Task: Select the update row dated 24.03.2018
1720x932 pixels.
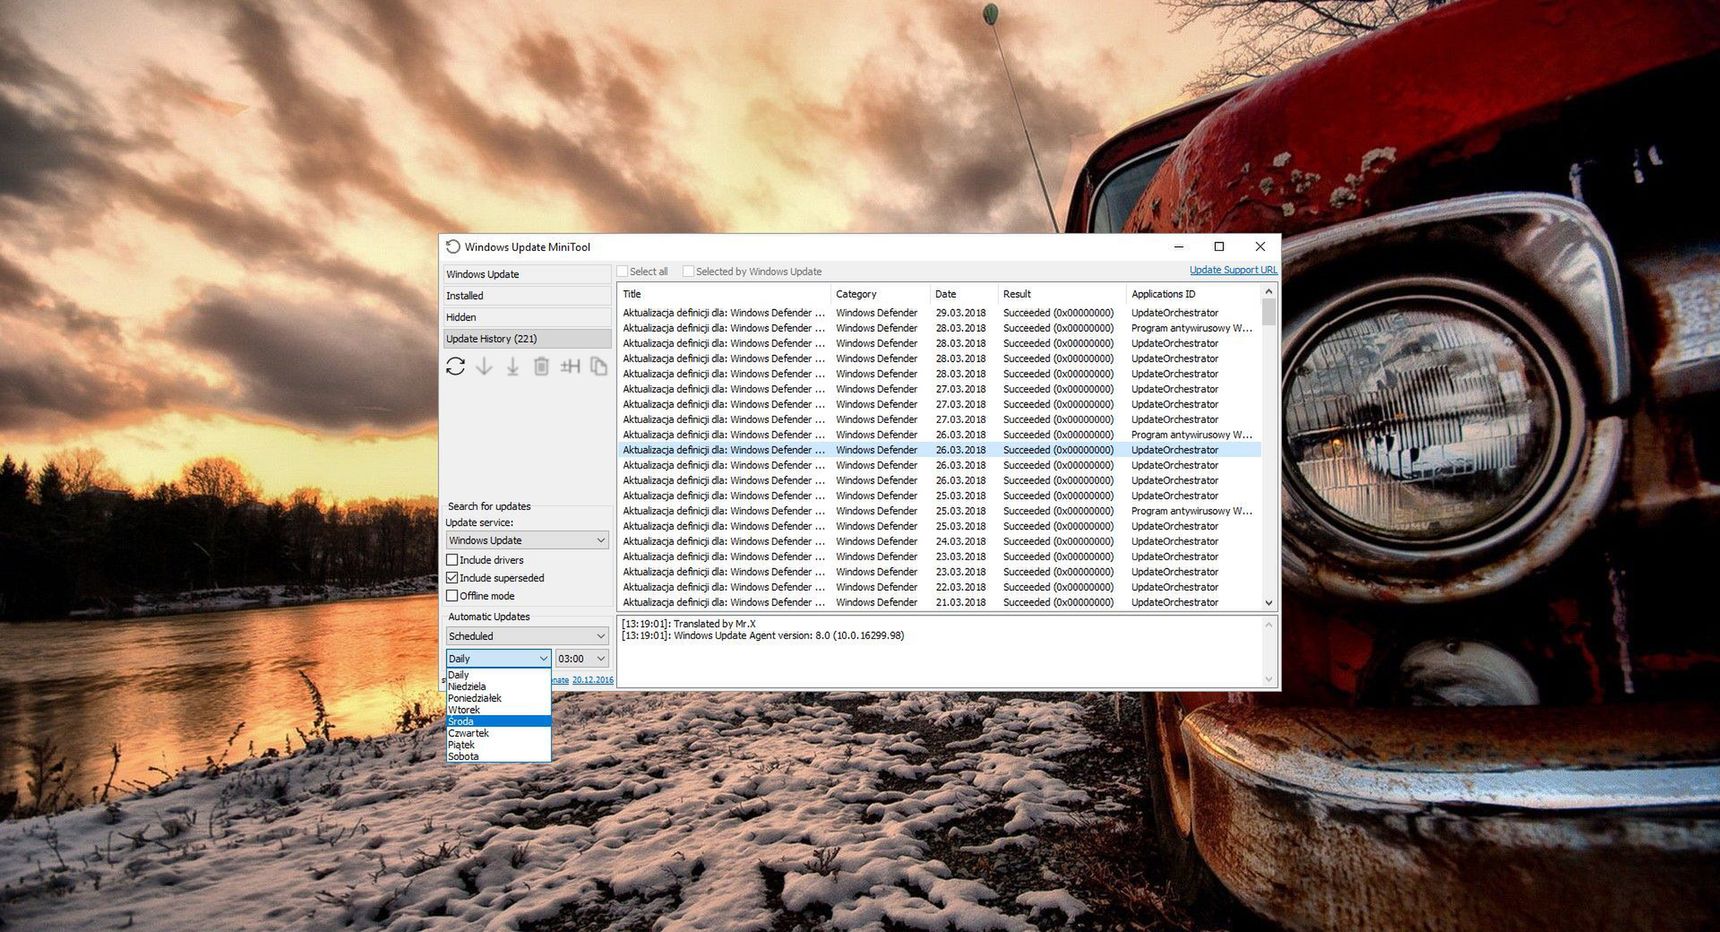Action: click(x=939, y=542)
